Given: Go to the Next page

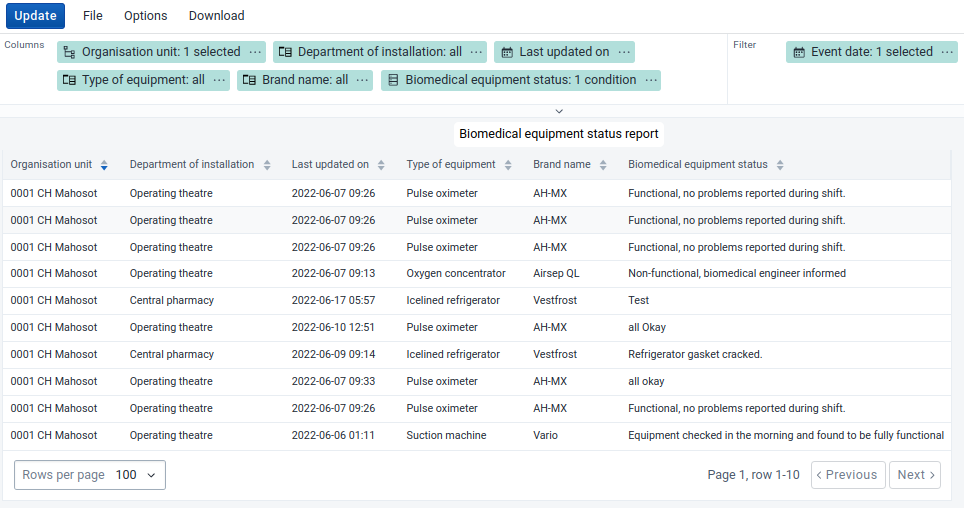Looking at the screenshot, I should pyautogui.click(x=915, y=475).
